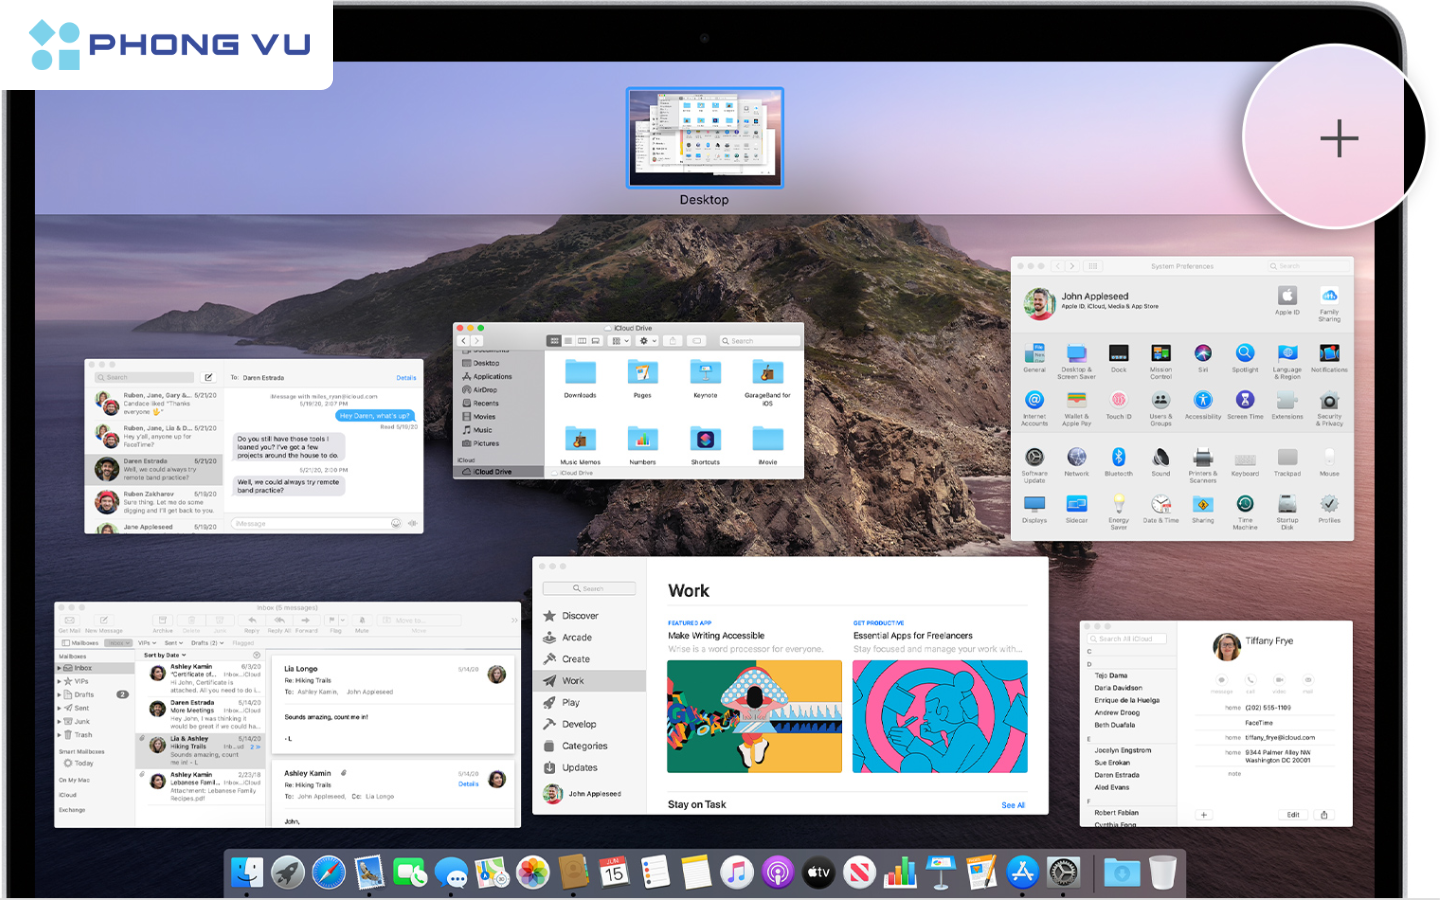Click Archive button in Mail toolbar
The height and width of the screenshot is (900, 1440).
[x=163, y=624]
